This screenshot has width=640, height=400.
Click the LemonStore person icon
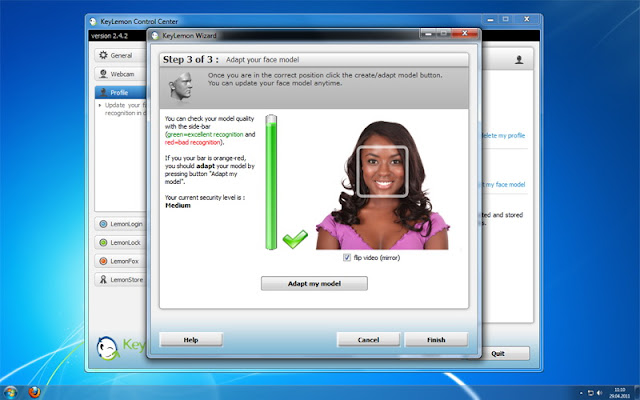103,280
